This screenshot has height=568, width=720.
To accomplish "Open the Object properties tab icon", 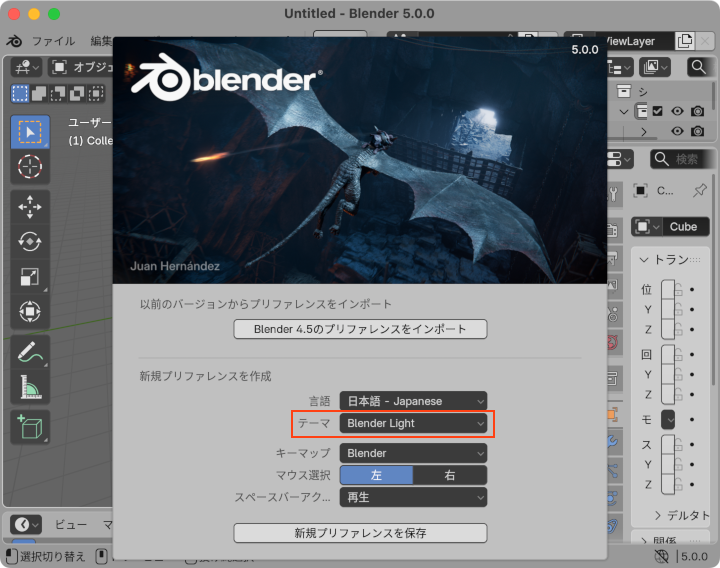I will tap(613, 415).
